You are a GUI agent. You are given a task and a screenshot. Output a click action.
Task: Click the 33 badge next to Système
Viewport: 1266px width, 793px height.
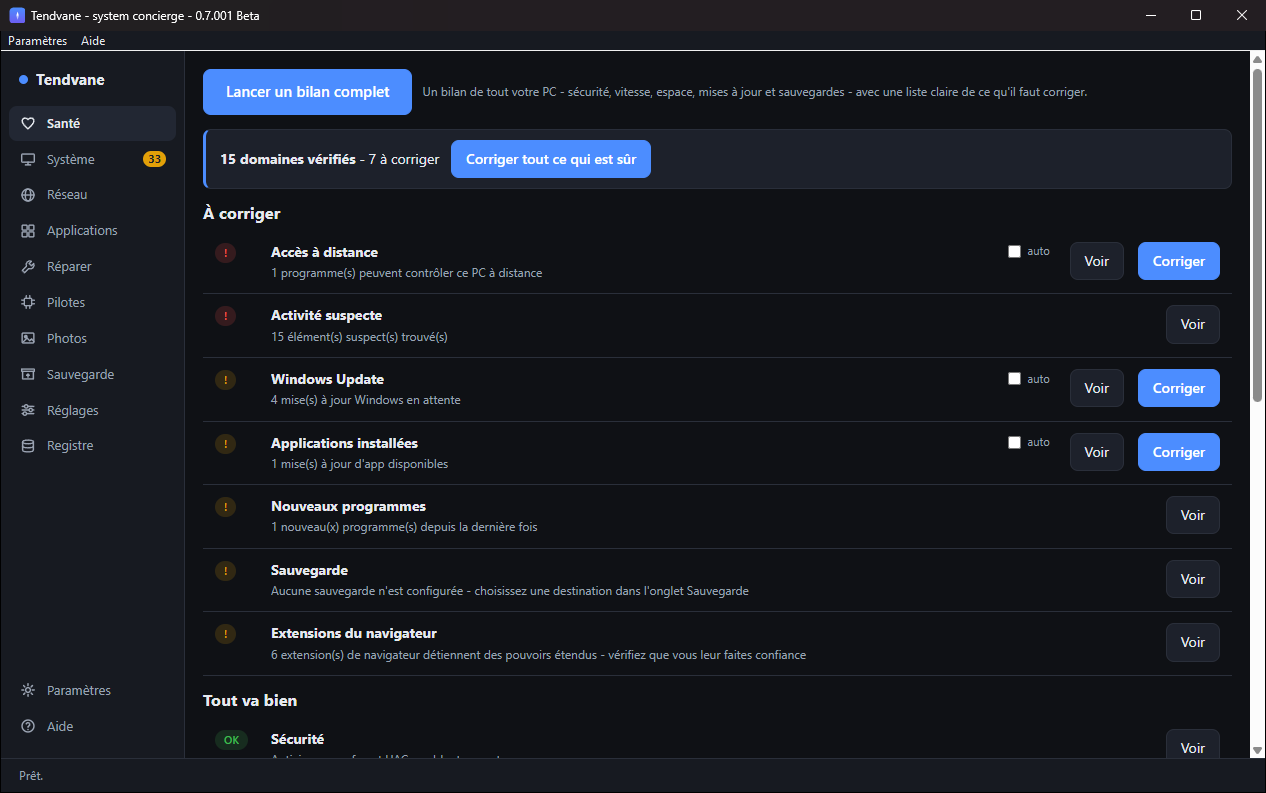coord(154,159)
